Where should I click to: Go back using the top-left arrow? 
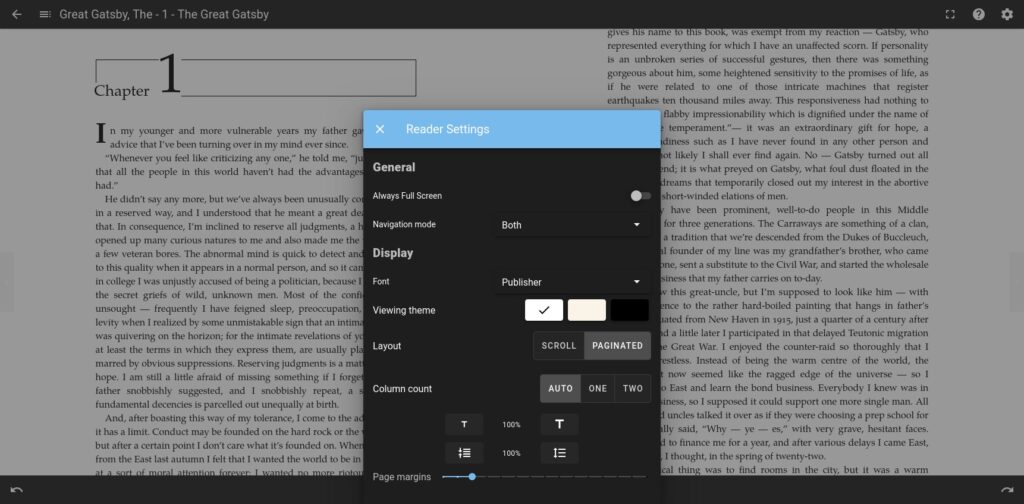[16, 14]
